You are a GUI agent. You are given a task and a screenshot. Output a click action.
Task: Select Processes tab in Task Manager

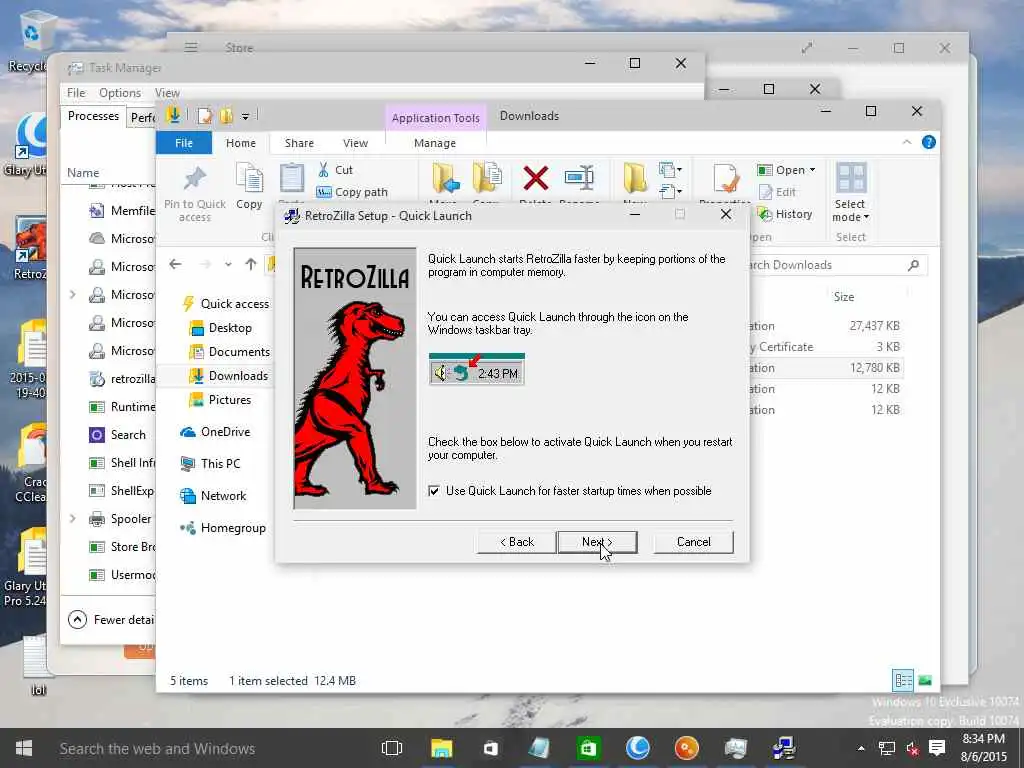[x=93, y=116]
